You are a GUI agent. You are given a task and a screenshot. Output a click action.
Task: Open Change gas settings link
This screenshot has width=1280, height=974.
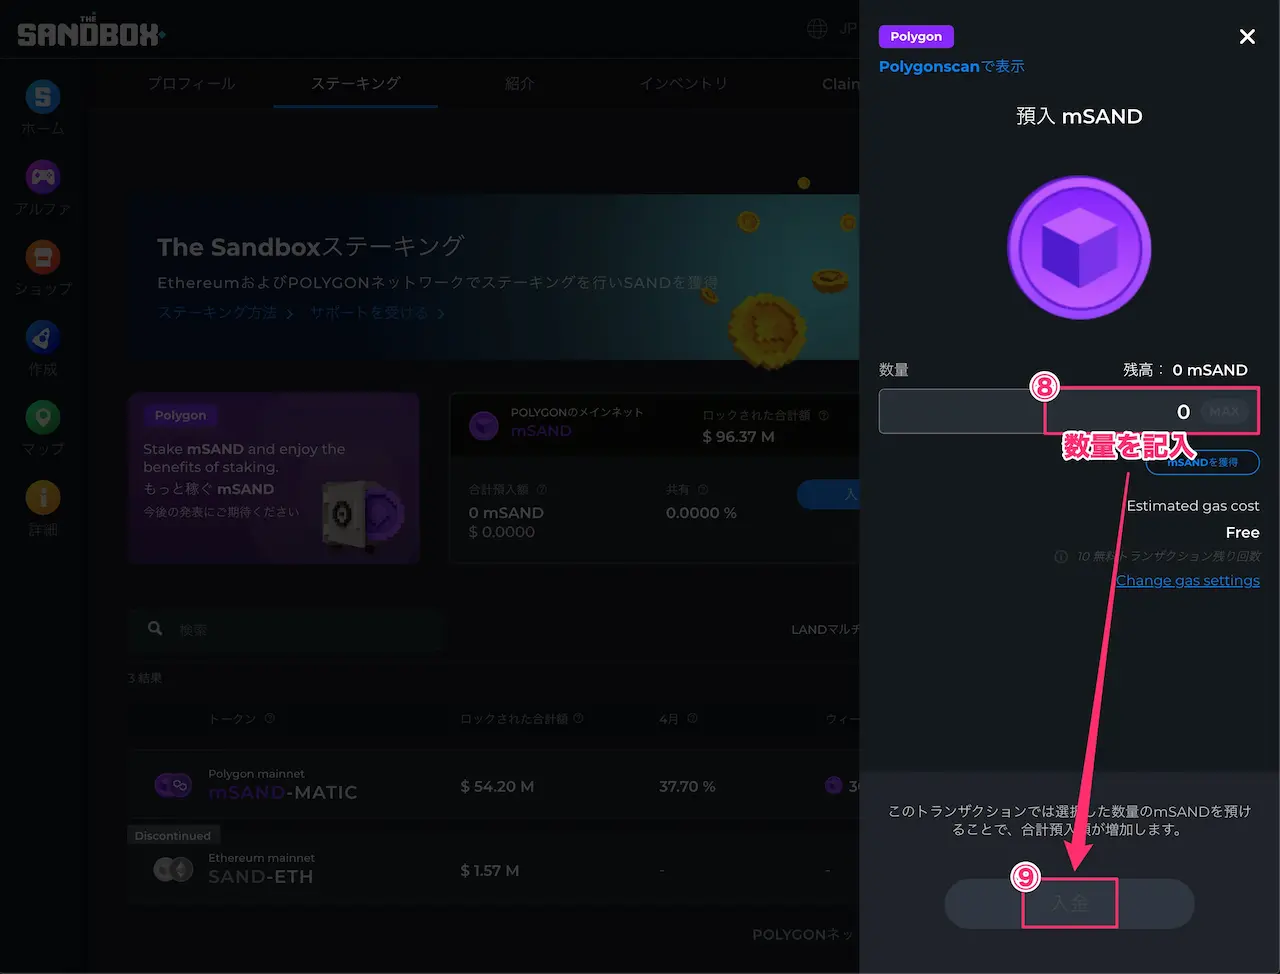pos(1187,580)
